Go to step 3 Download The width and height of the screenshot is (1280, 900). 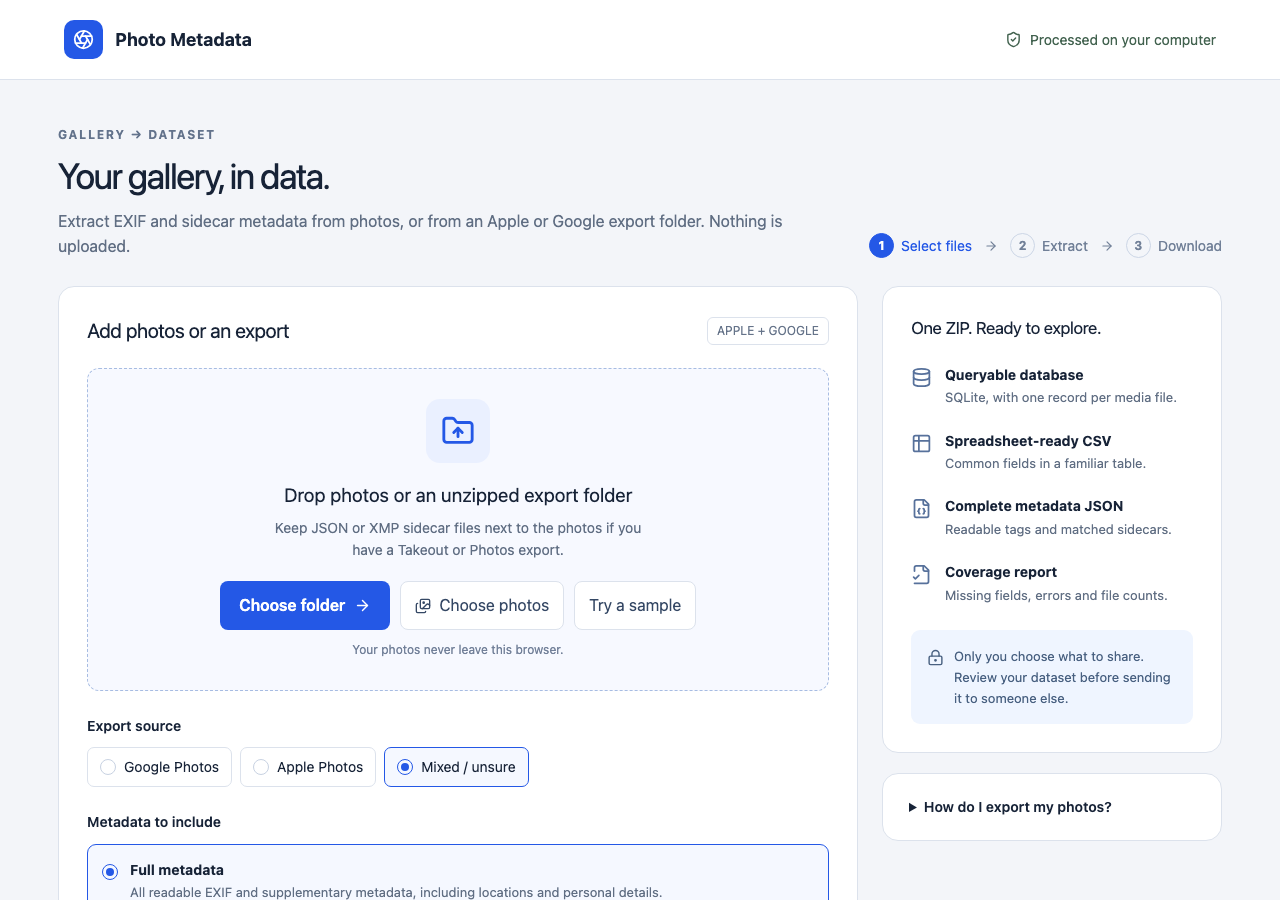(x=1174, y=246)
